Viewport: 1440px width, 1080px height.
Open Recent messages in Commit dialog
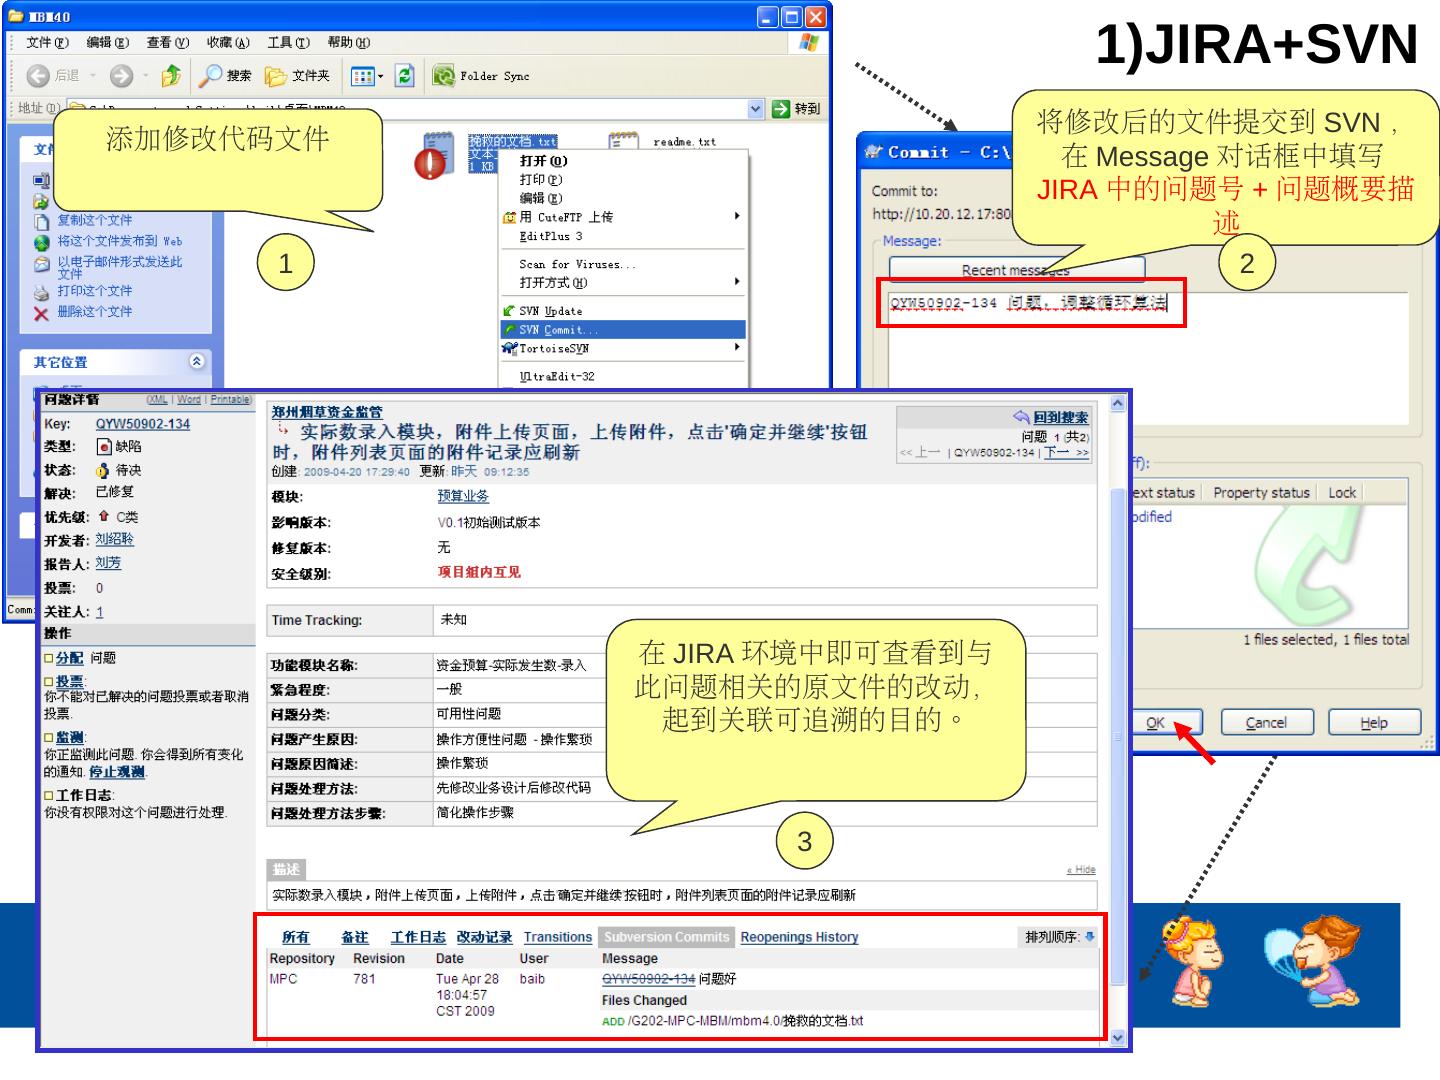tap(1016, 270)
